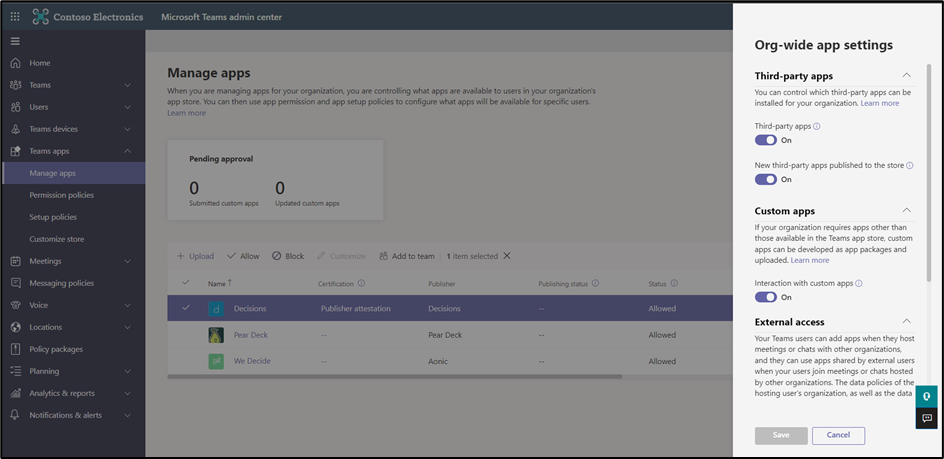Click the Teams devices bell icon
The height and width of the screenshot is (459, 944).
[x=16, y=129]
